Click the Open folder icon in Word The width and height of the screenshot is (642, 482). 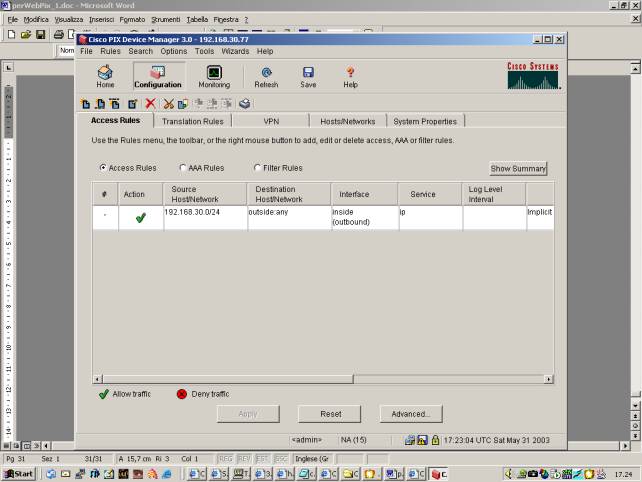coord(26,34)
